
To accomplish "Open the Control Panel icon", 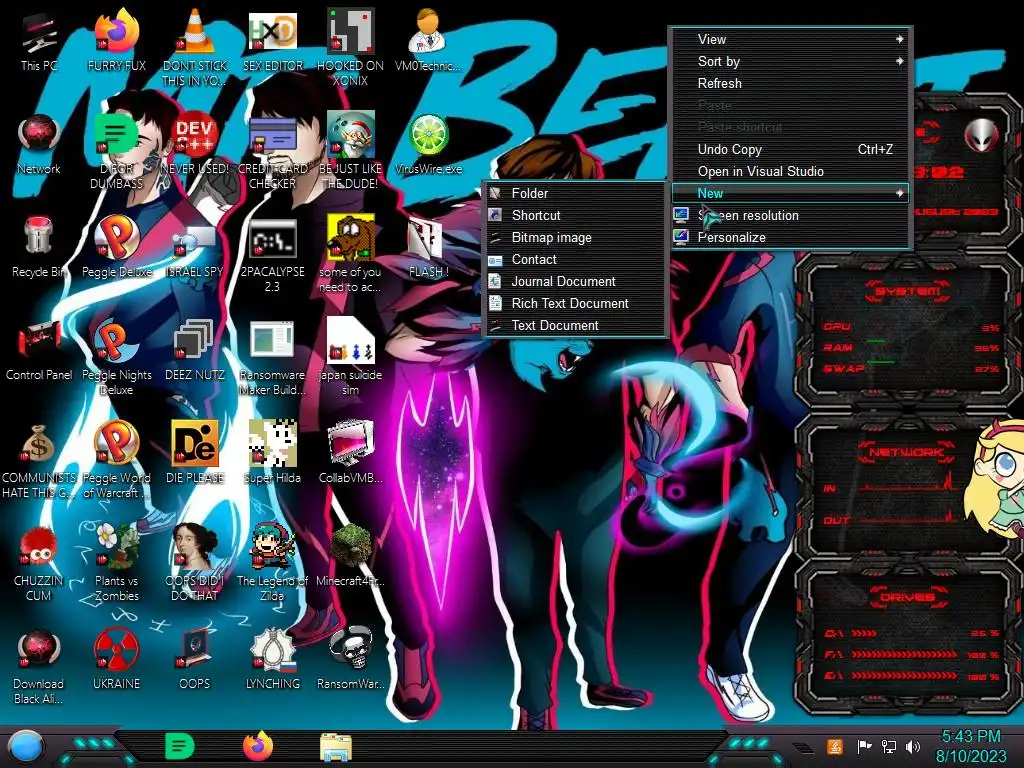I will 39,350.
